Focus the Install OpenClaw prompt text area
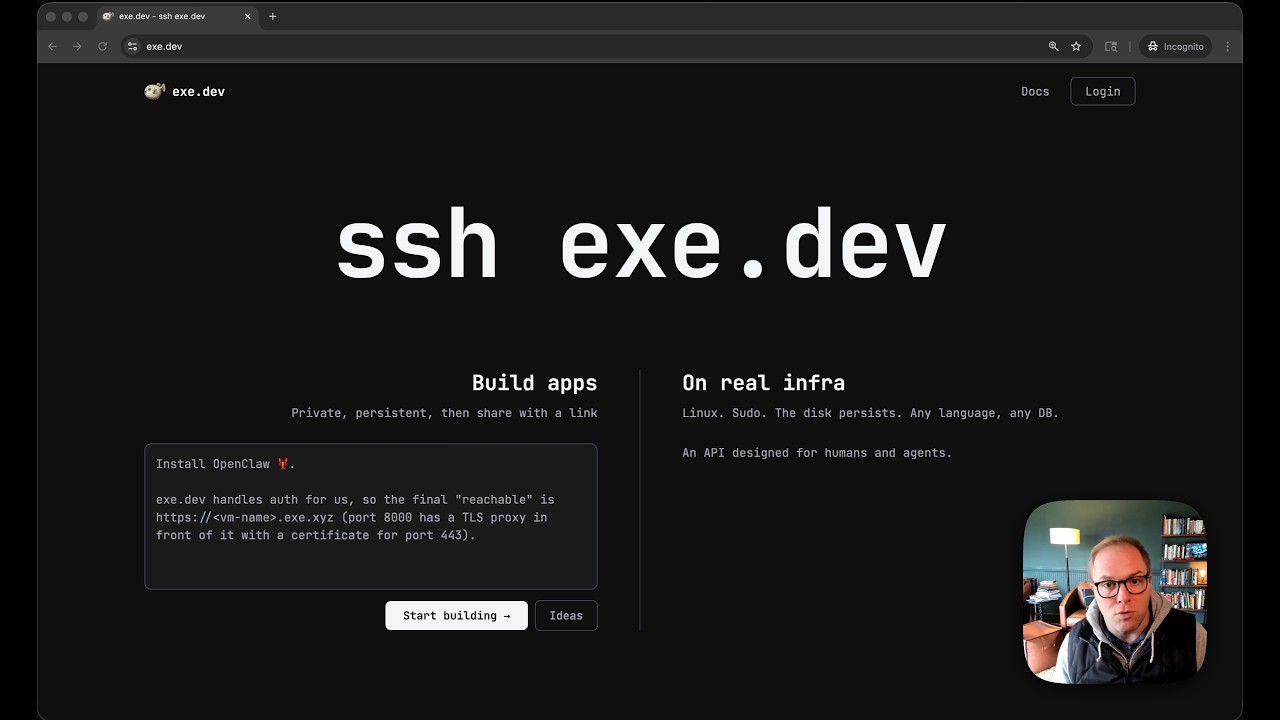 point(371,516)
